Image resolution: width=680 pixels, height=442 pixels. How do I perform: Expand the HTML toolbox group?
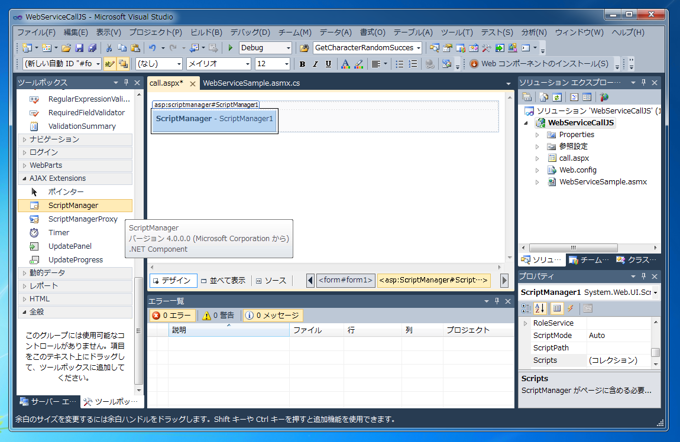tap(75, 299)
